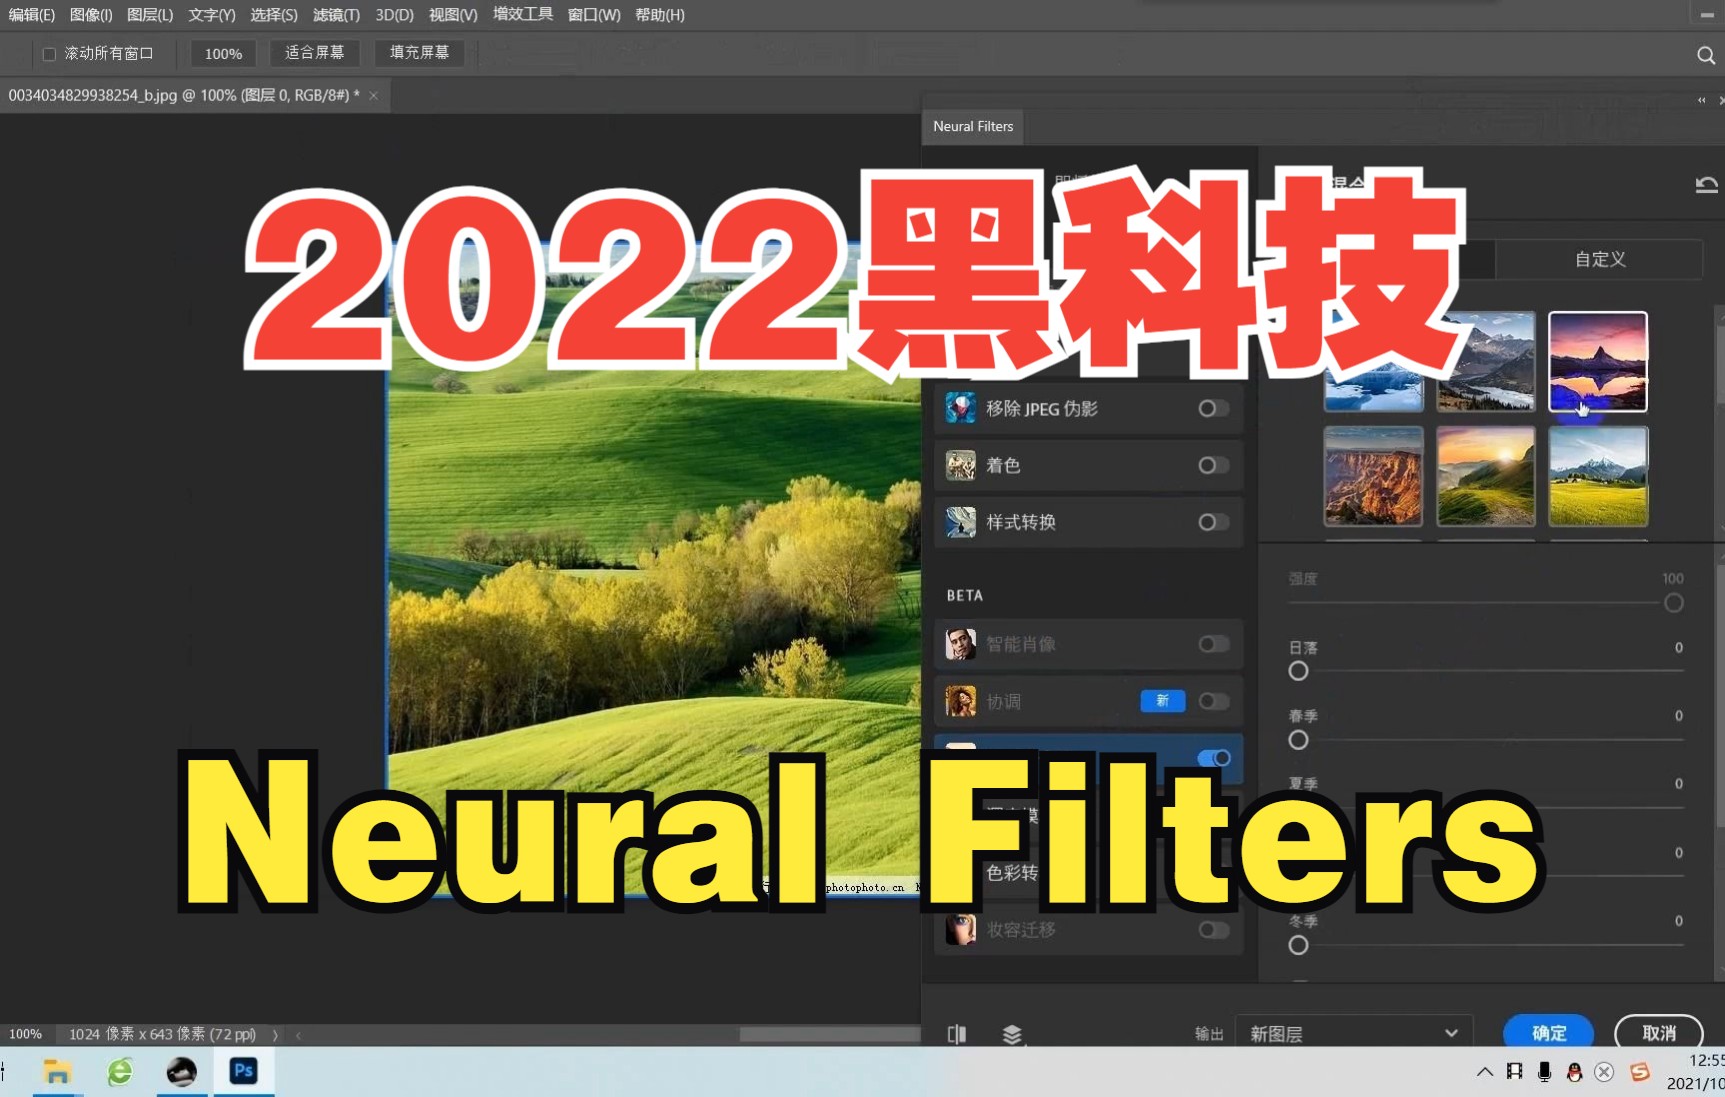This screenshot has height=1097, width=1725.
Task: Select the purple sunset mountain preset thumbnail
Action: tap(1598, 362)
